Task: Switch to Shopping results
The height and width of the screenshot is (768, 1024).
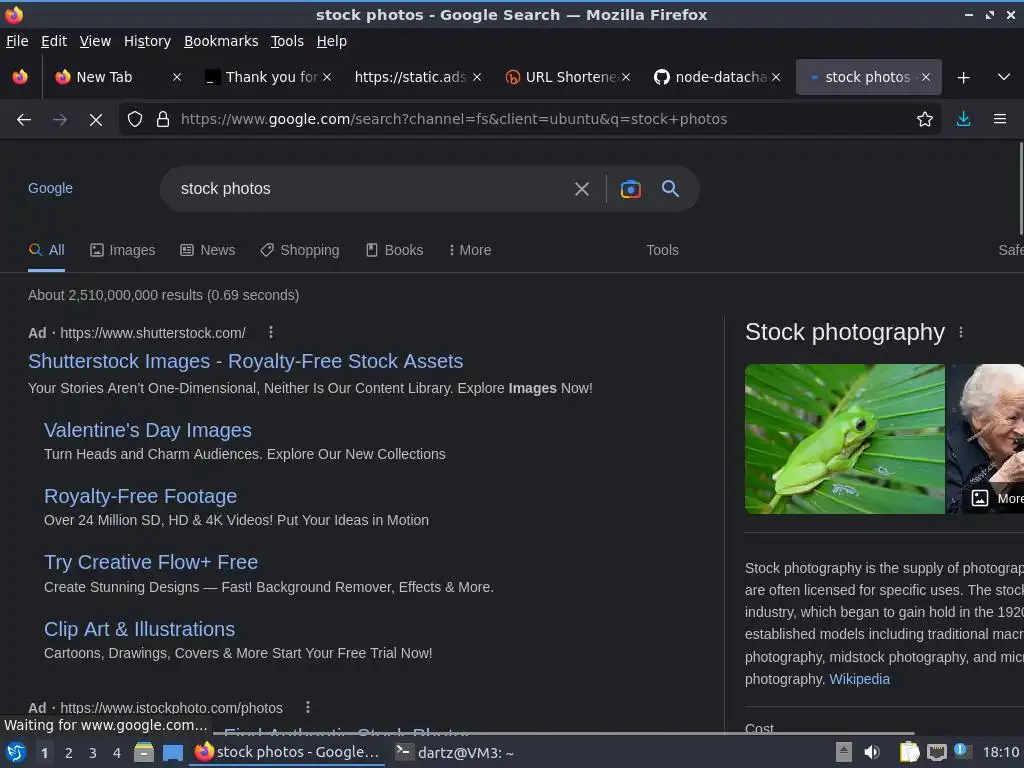Action: tap(300, 250)
